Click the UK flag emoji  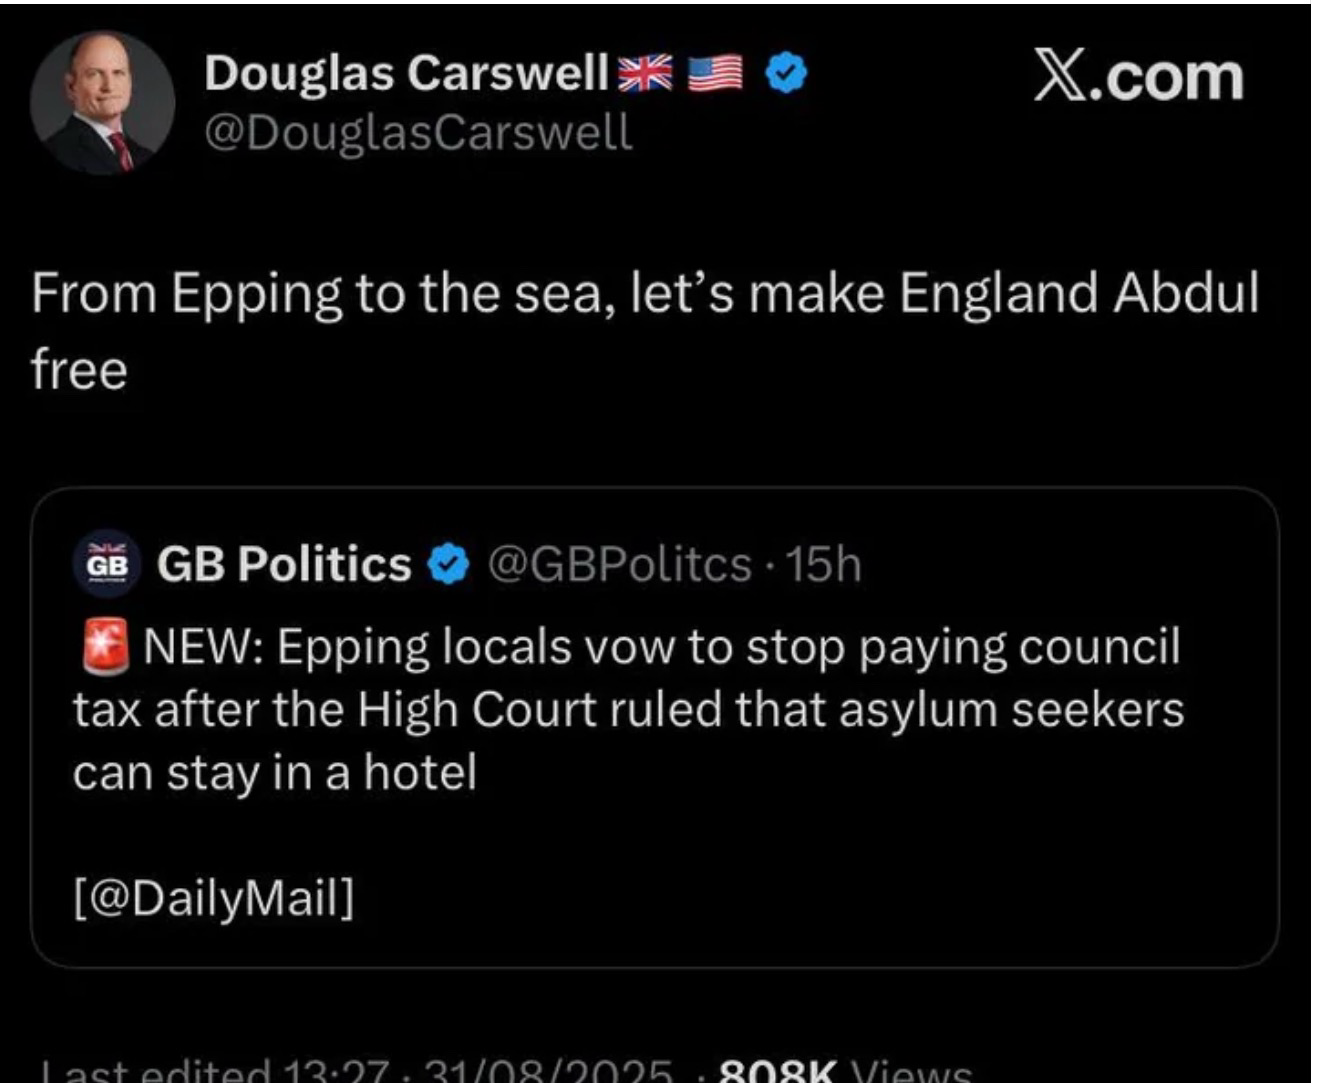646,73
